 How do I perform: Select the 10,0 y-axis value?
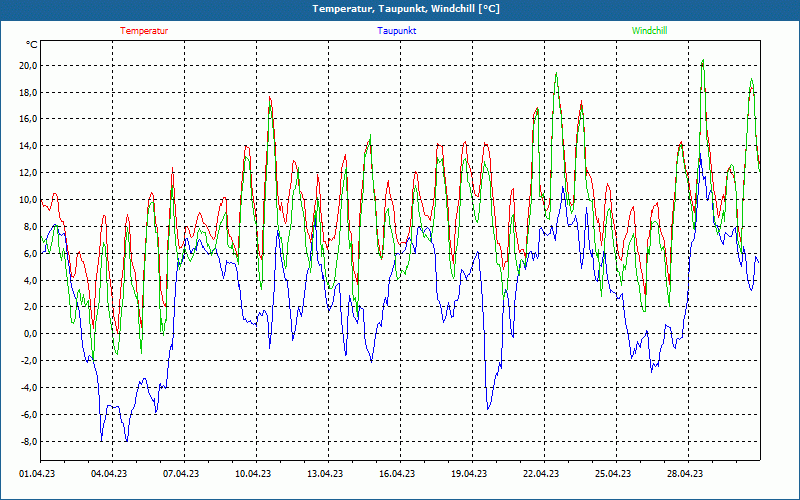(x=28, y=199)
